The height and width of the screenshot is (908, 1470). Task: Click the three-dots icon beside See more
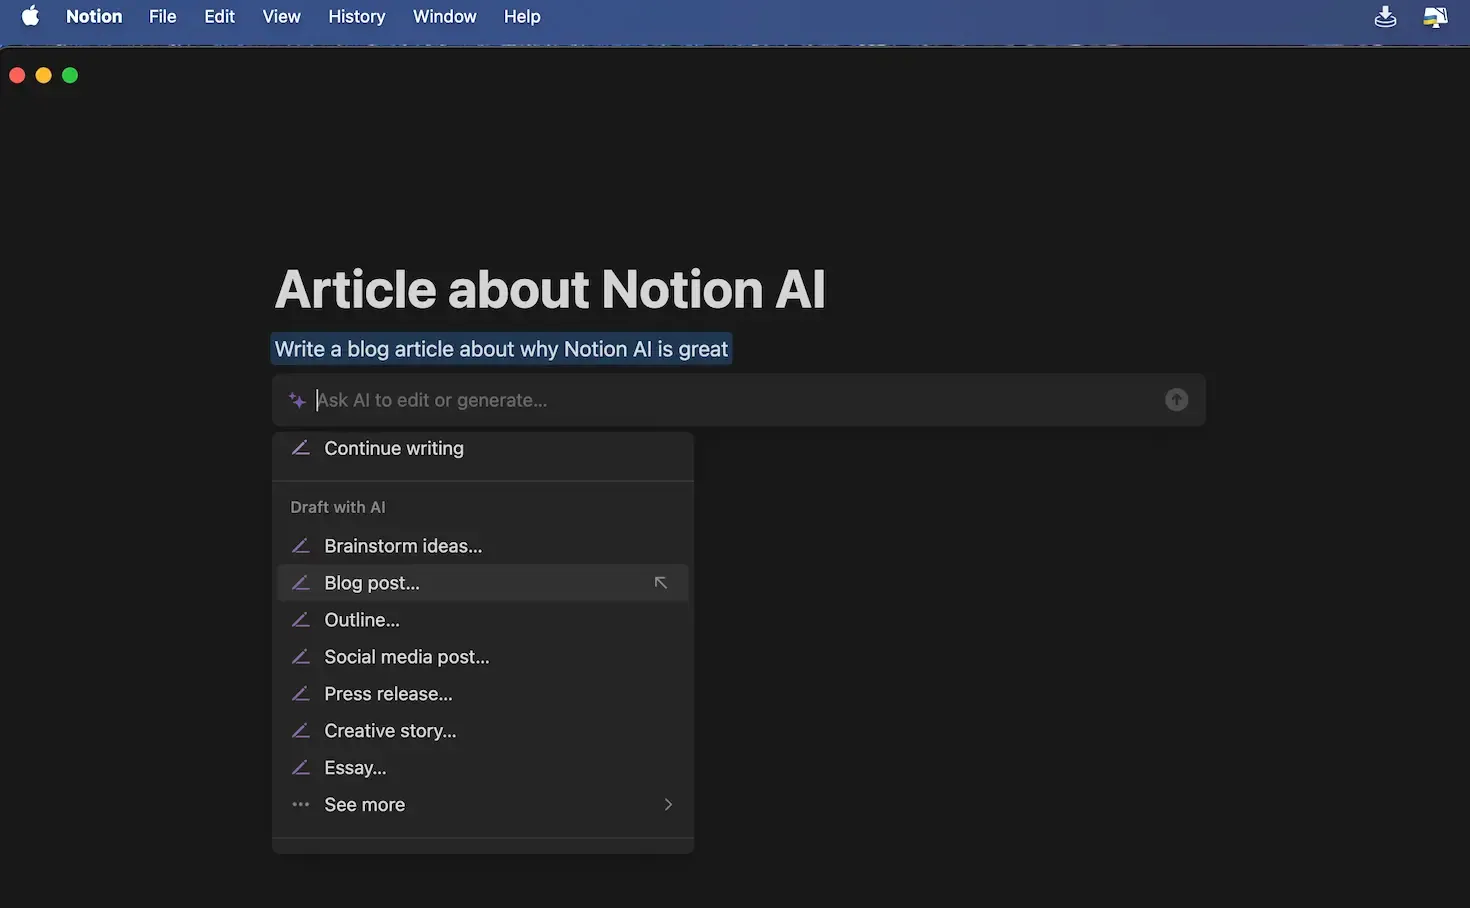coord(300,805)
